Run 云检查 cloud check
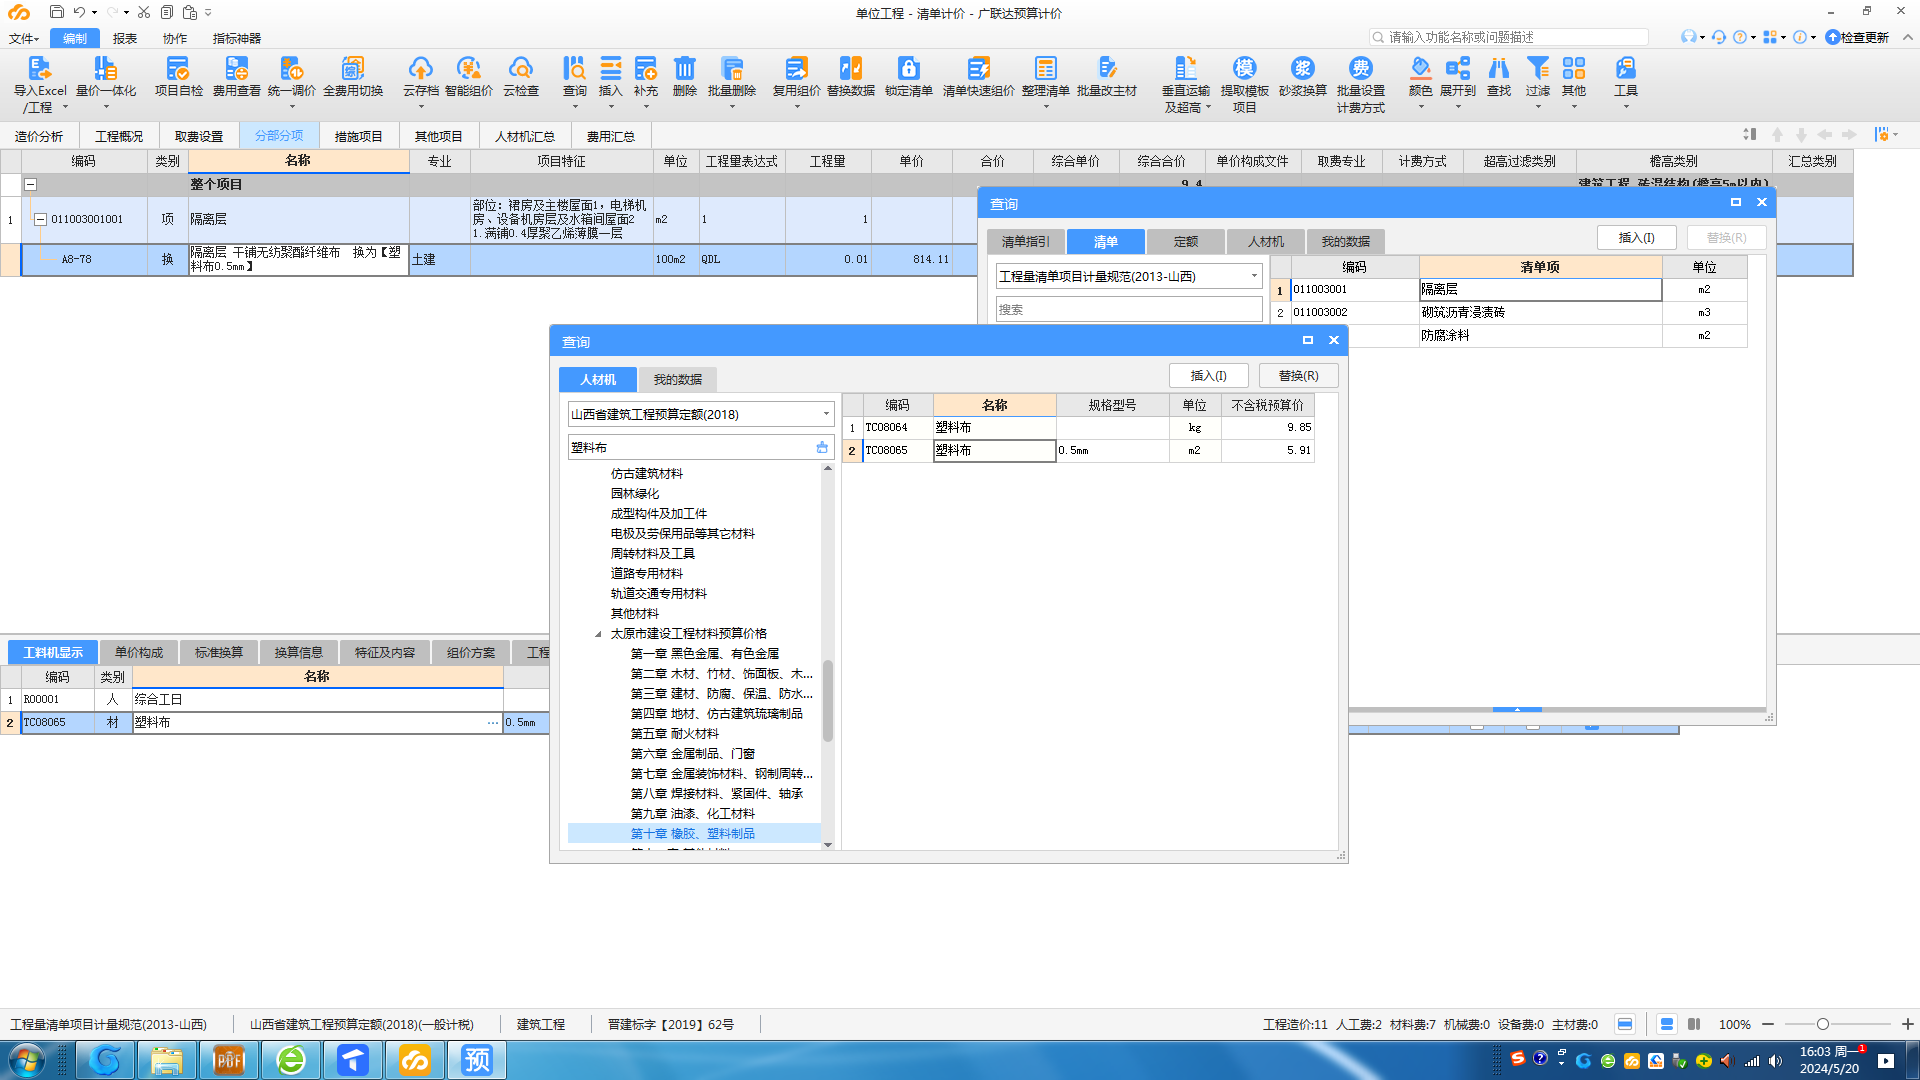 [x=520, y=78]
